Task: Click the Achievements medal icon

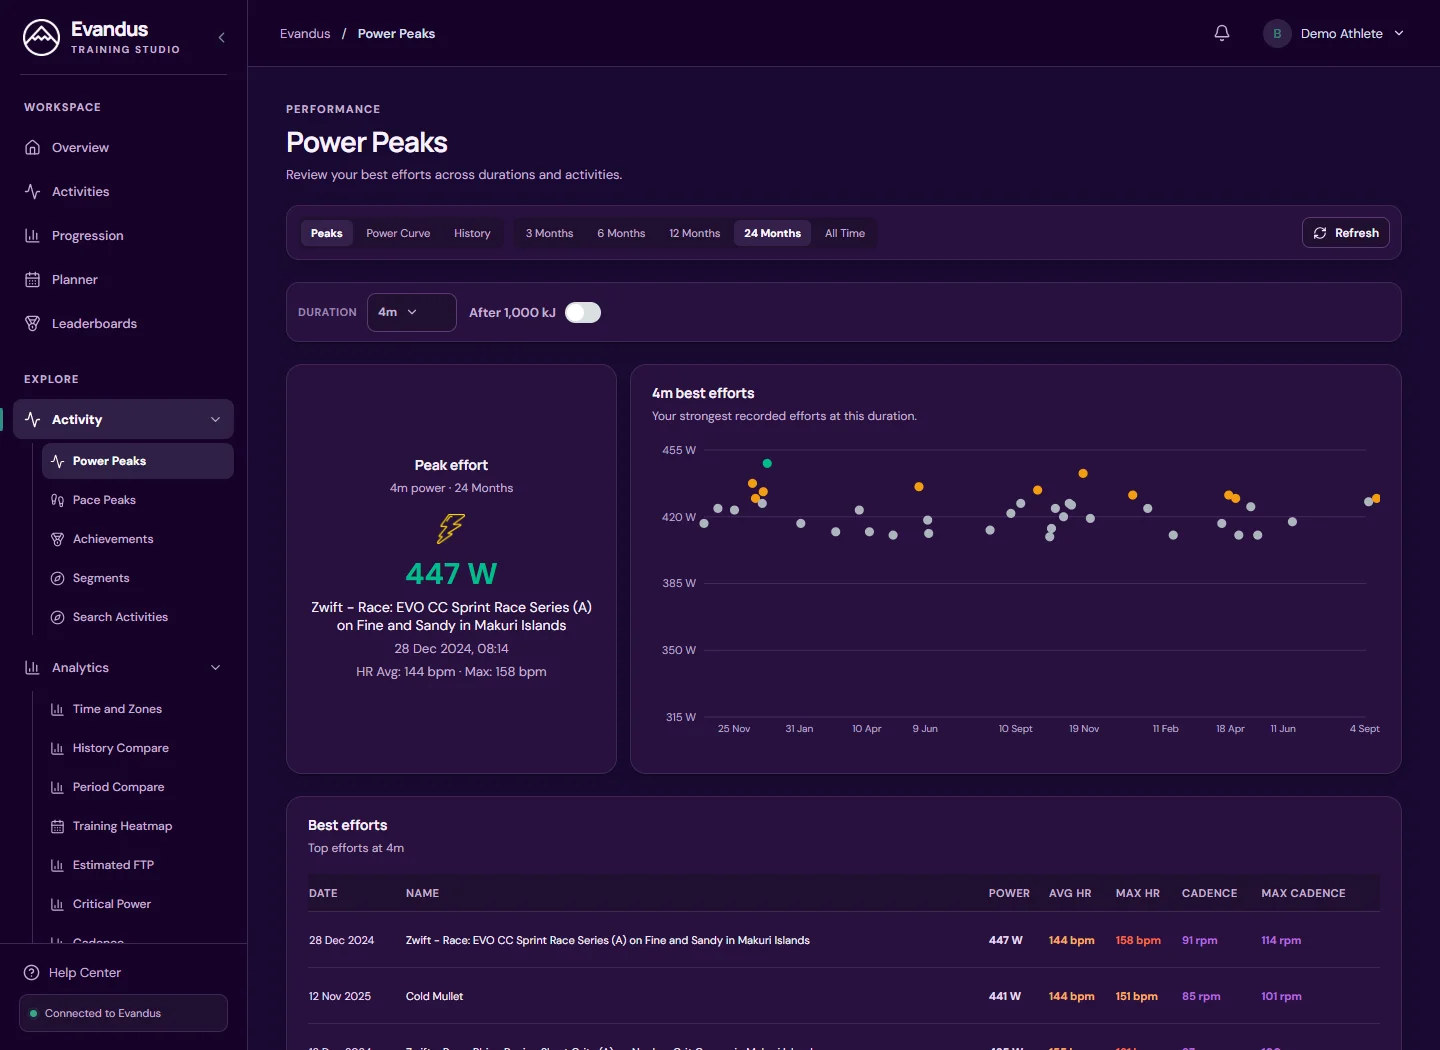Action: click(x=57, y=539)
